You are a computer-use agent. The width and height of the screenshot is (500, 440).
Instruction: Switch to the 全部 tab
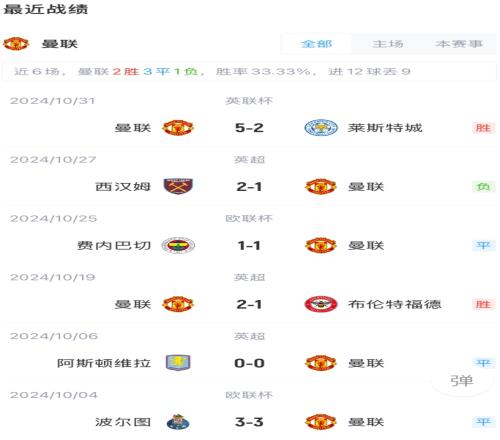(316, 44)
